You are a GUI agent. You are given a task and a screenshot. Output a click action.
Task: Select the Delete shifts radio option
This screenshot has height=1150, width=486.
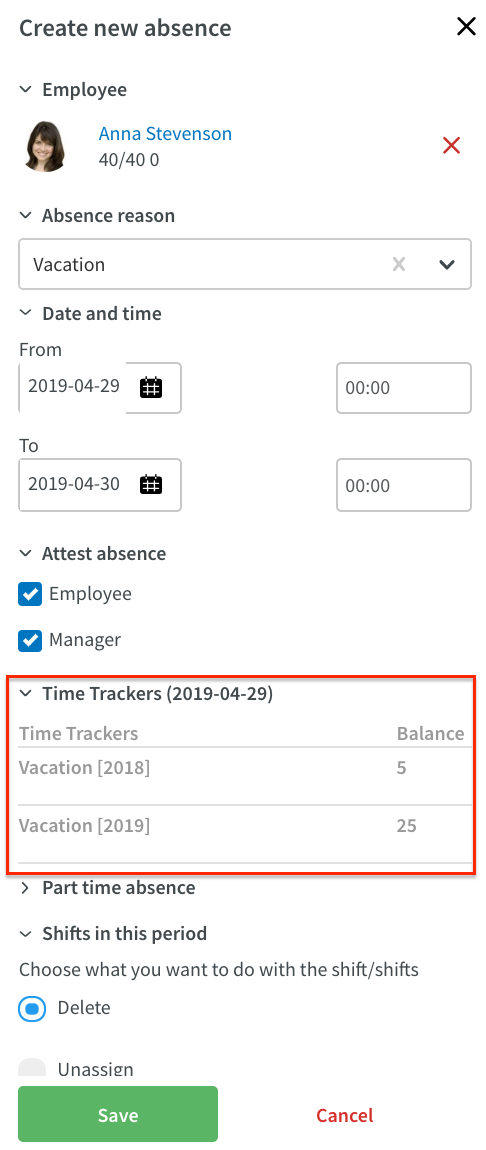point(32,1009)
